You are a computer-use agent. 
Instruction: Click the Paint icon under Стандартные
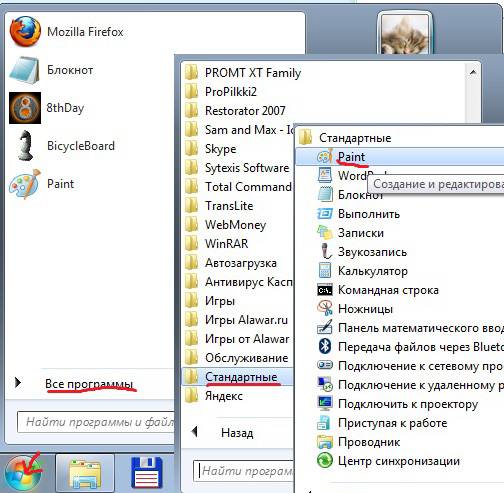click(x=325, y=157)
